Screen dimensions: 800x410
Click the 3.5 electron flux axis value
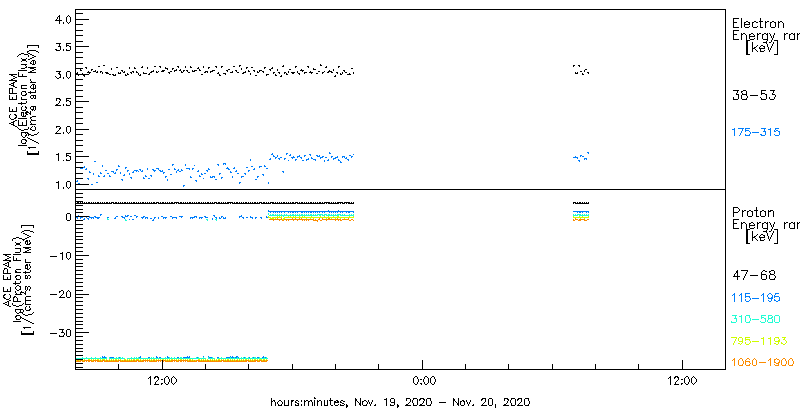click(x=63, y=46)
